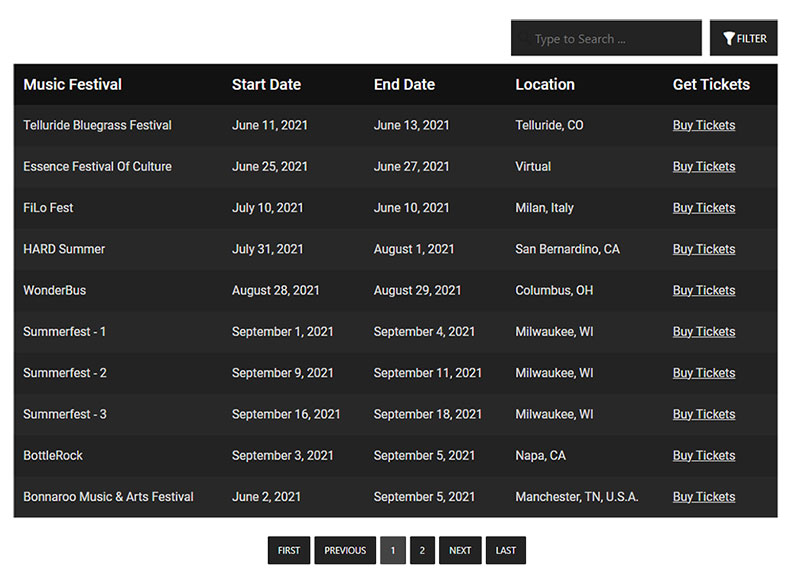Follow HARD Summer Buy Tickets link
800x580 pixels.
click(x=704, y=249)
